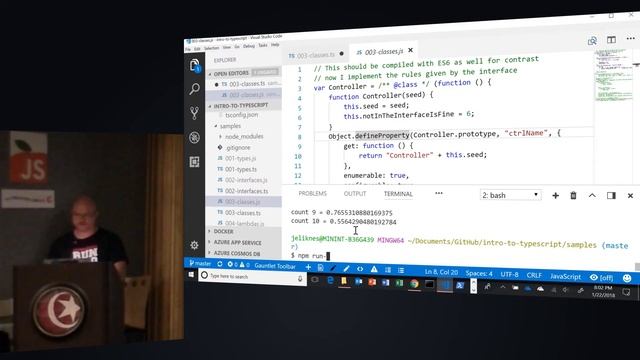Click the Gauntlet Toolbar warning triangle icon
This screenshot has width=640, height=360.
(374, 269)
